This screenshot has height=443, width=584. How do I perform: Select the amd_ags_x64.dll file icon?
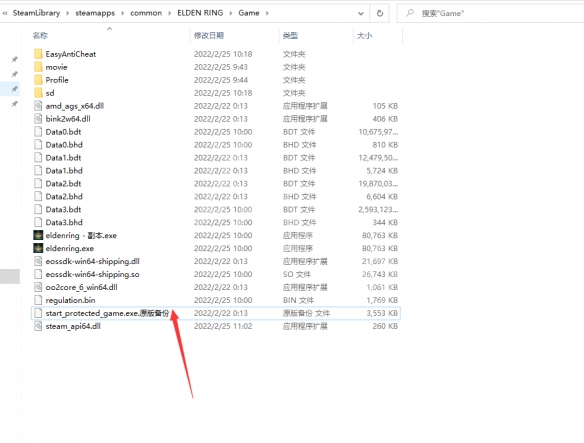click(x=38, y=106)
